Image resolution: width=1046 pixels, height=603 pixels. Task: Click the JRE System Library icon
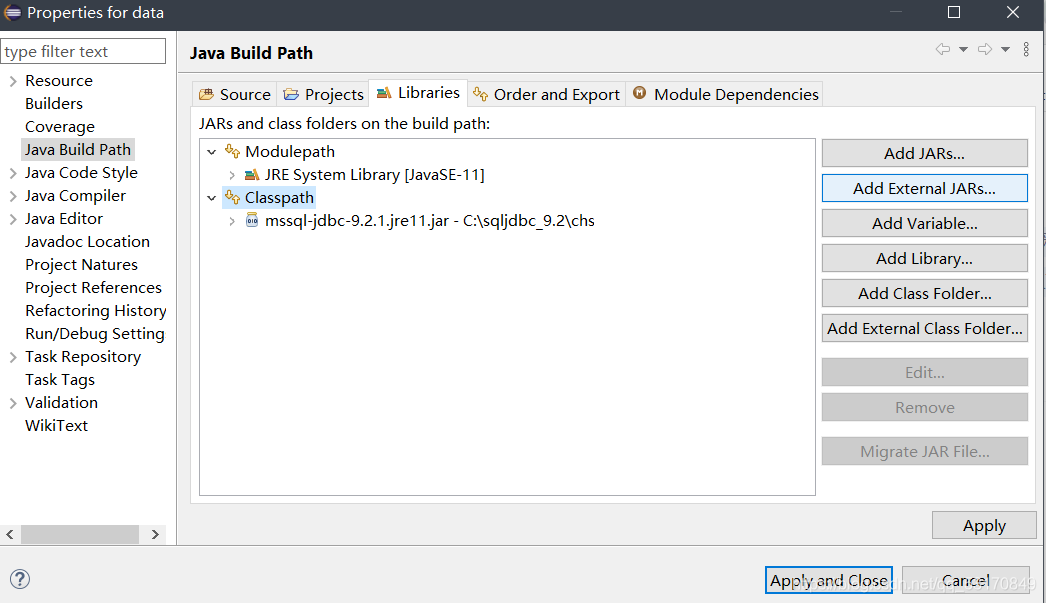coord(251,175)
